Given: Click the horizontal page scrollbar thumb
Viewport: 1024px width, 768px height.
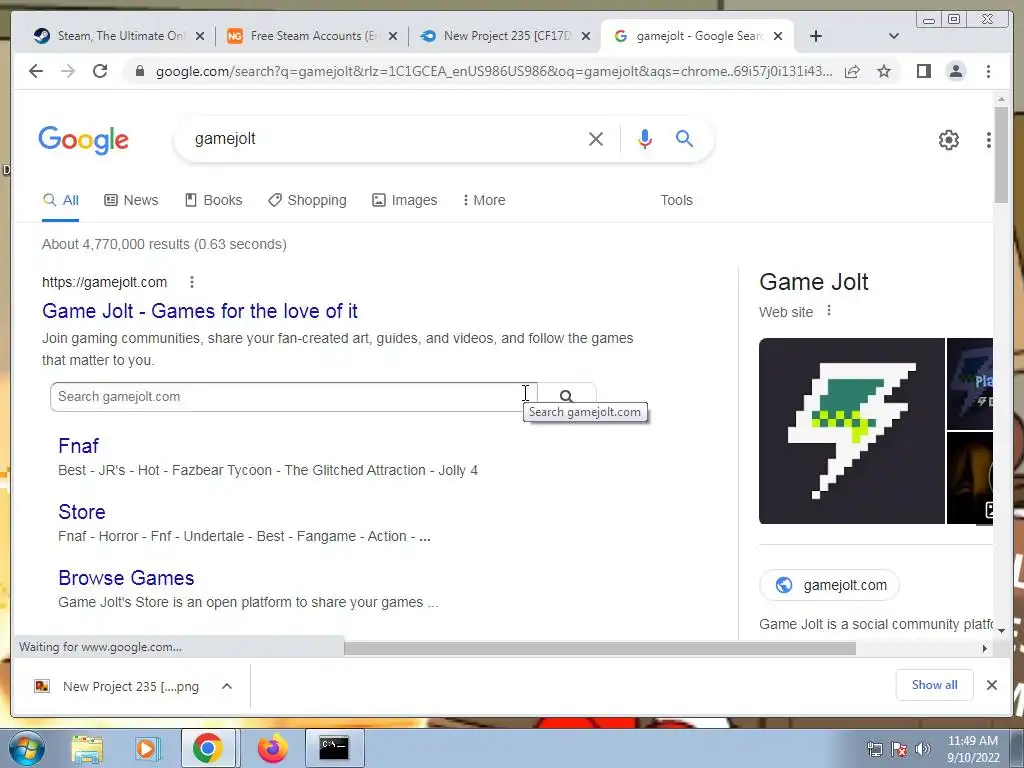Looking at the screenshot, I should (600, 648).
